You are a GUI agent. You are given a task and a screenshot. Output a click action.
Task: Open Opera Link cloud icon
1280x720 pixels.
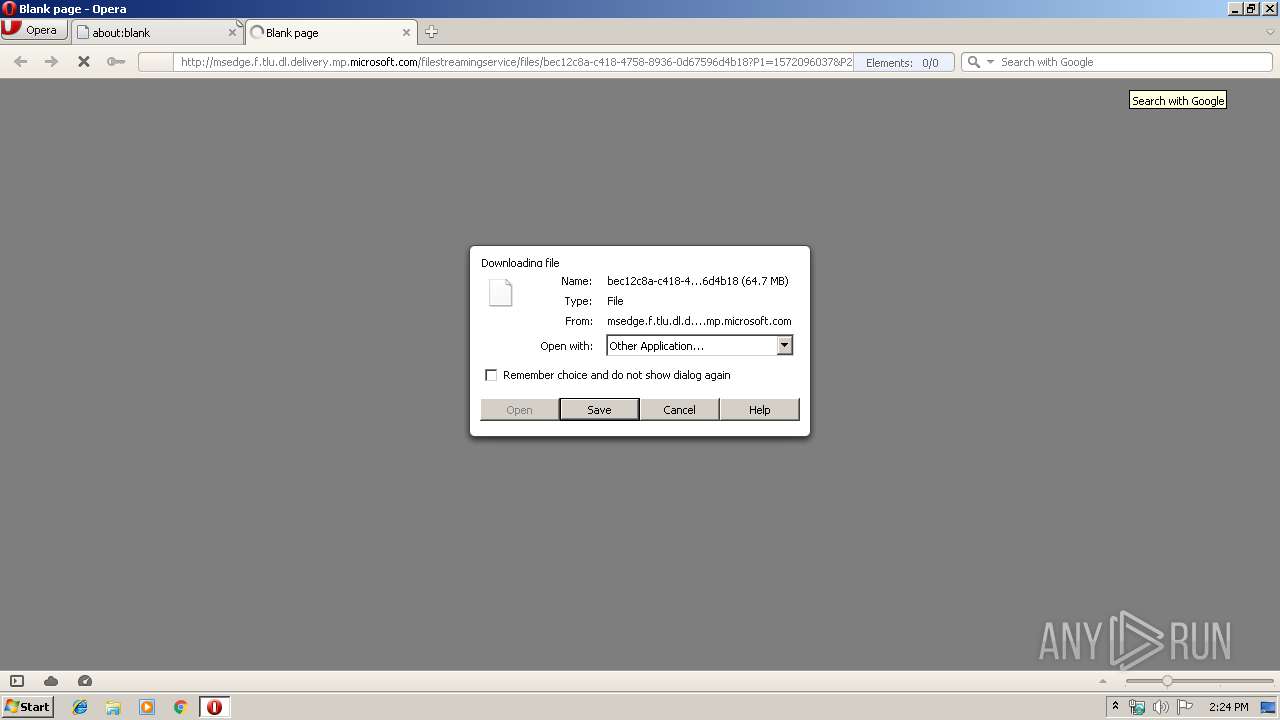[51, 681]
